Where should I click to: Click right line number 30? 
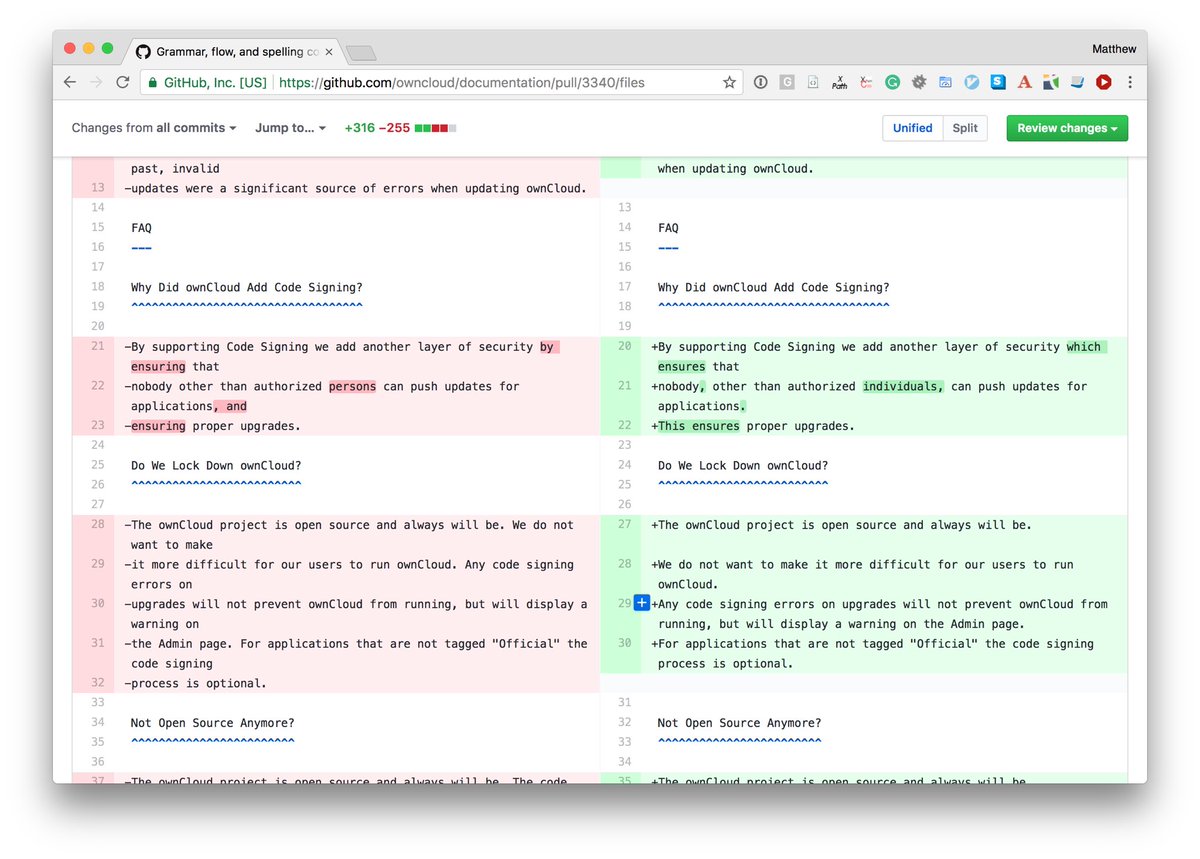point(624,643)
